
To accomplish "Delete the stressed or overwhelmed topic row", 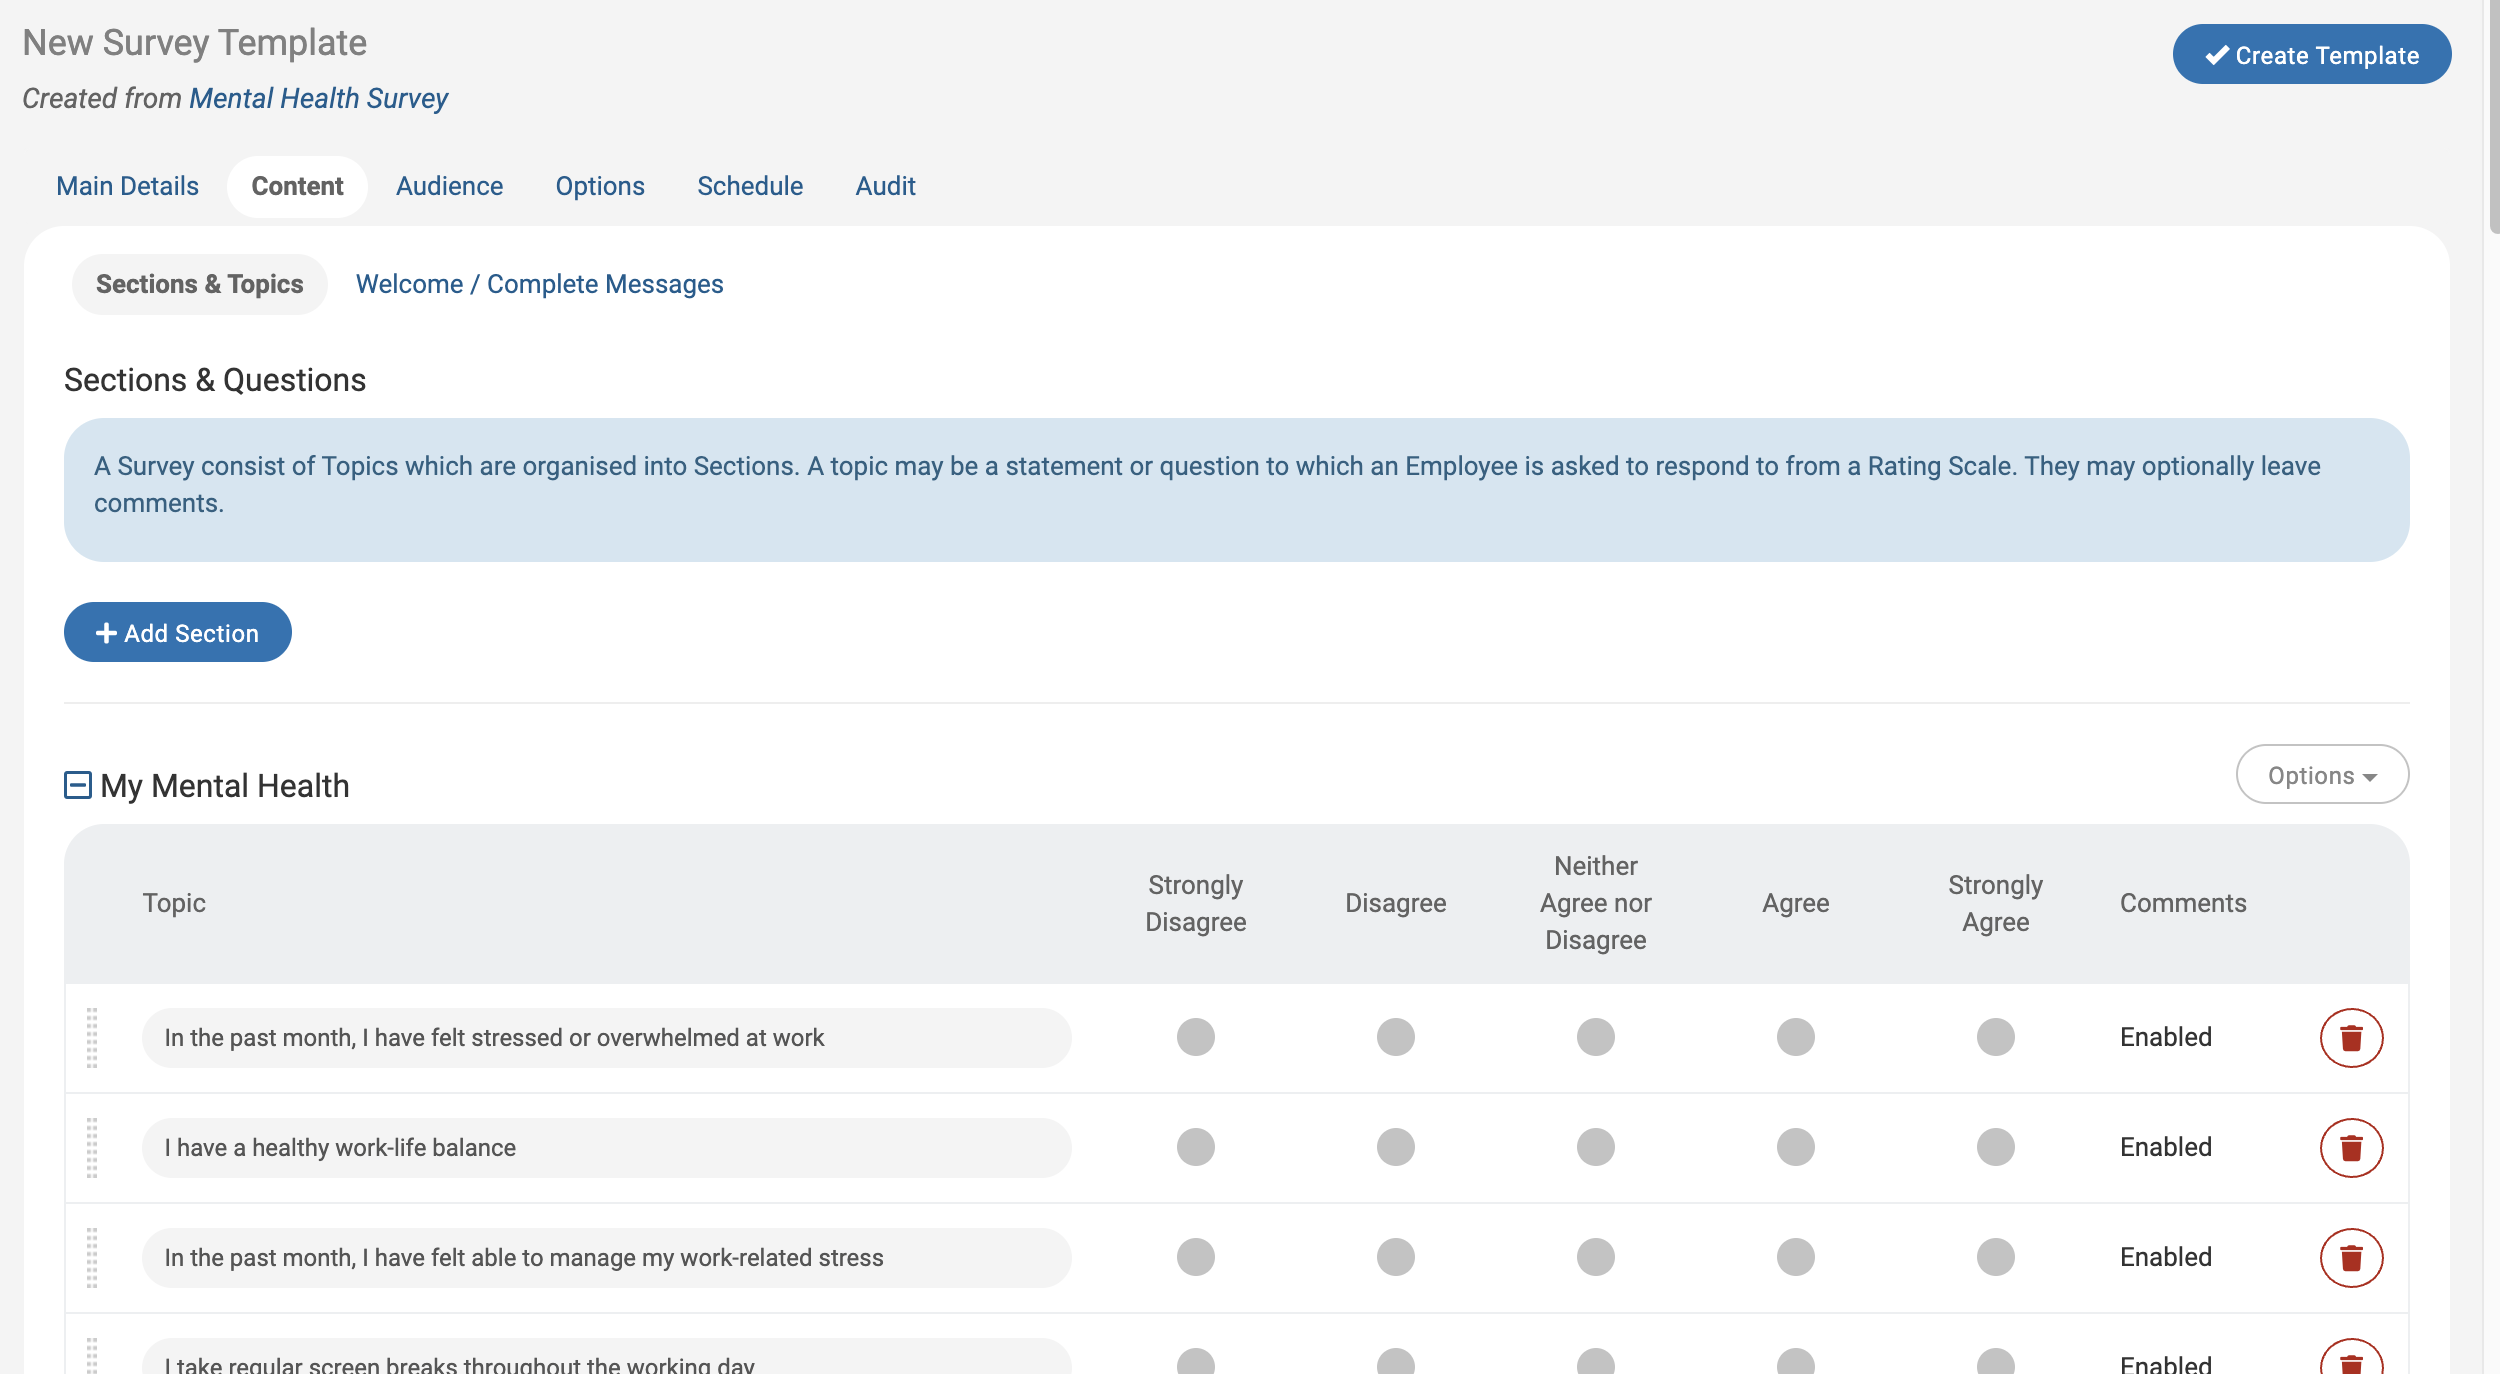I will 2350,1038.
